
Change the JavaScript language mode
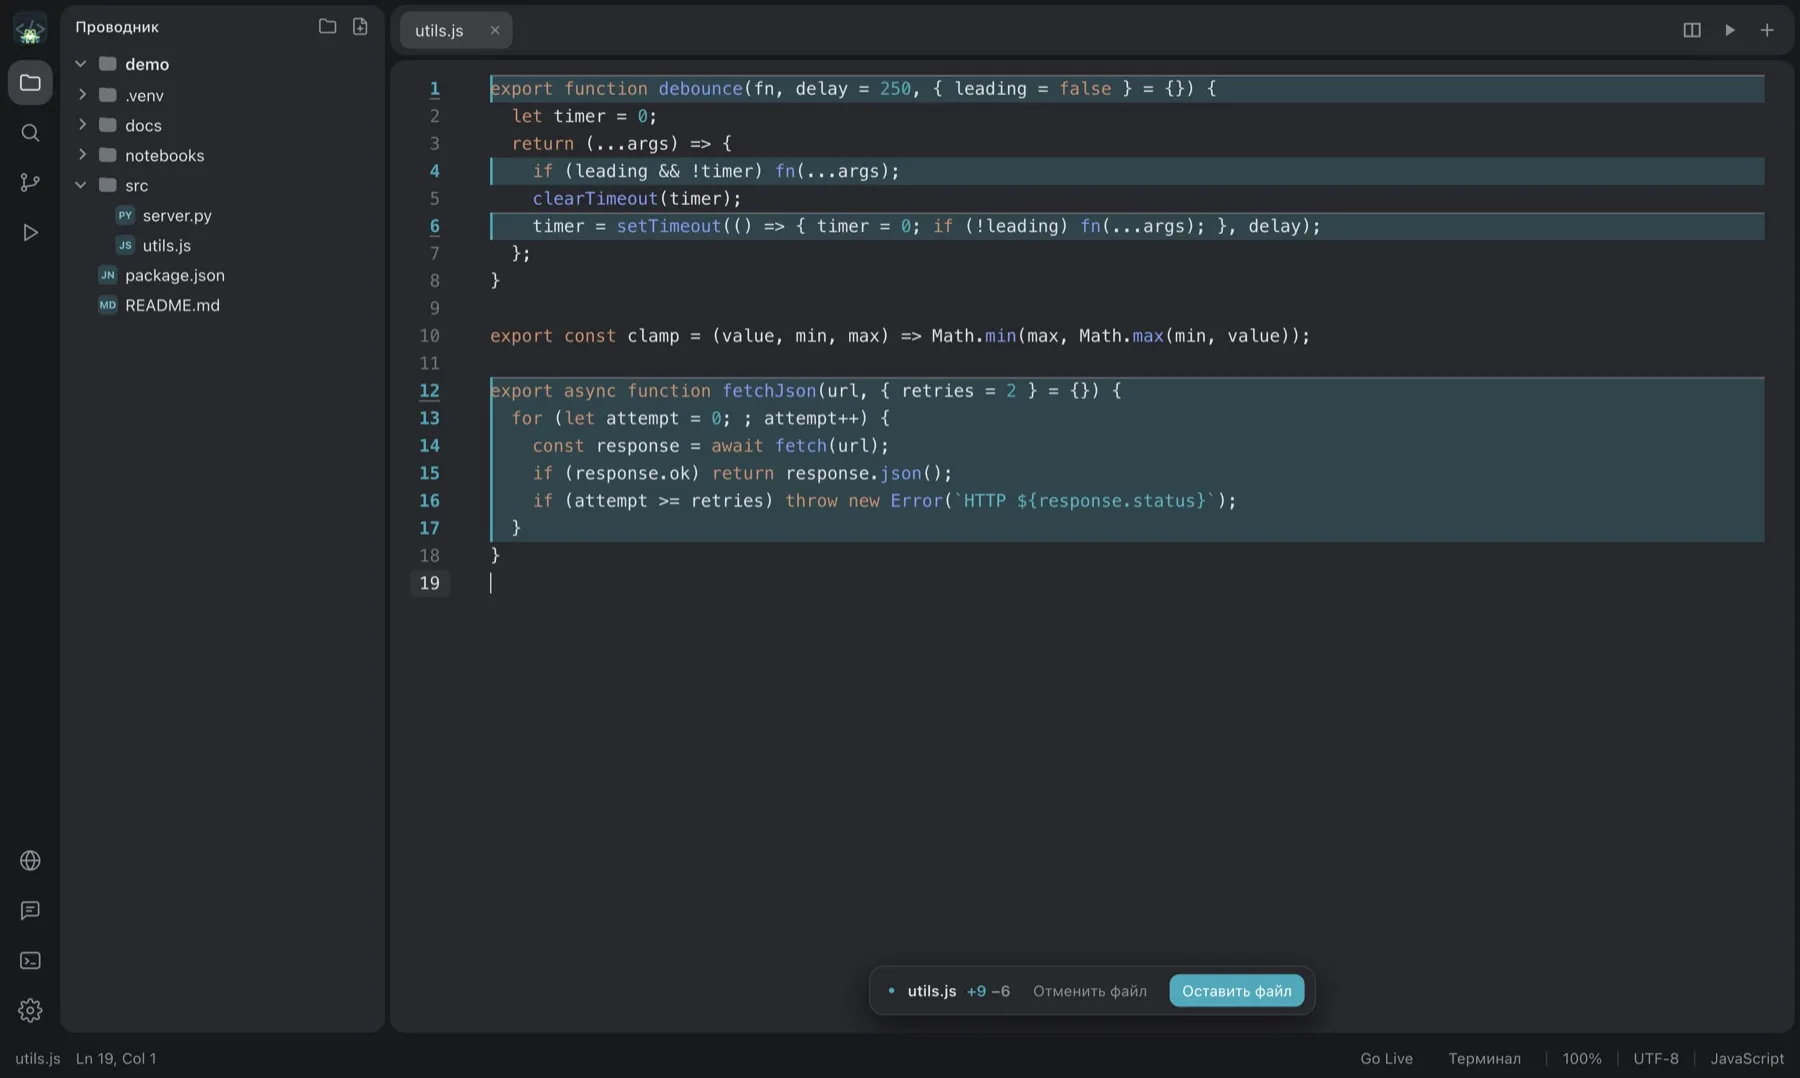tap(1747, 1058)
